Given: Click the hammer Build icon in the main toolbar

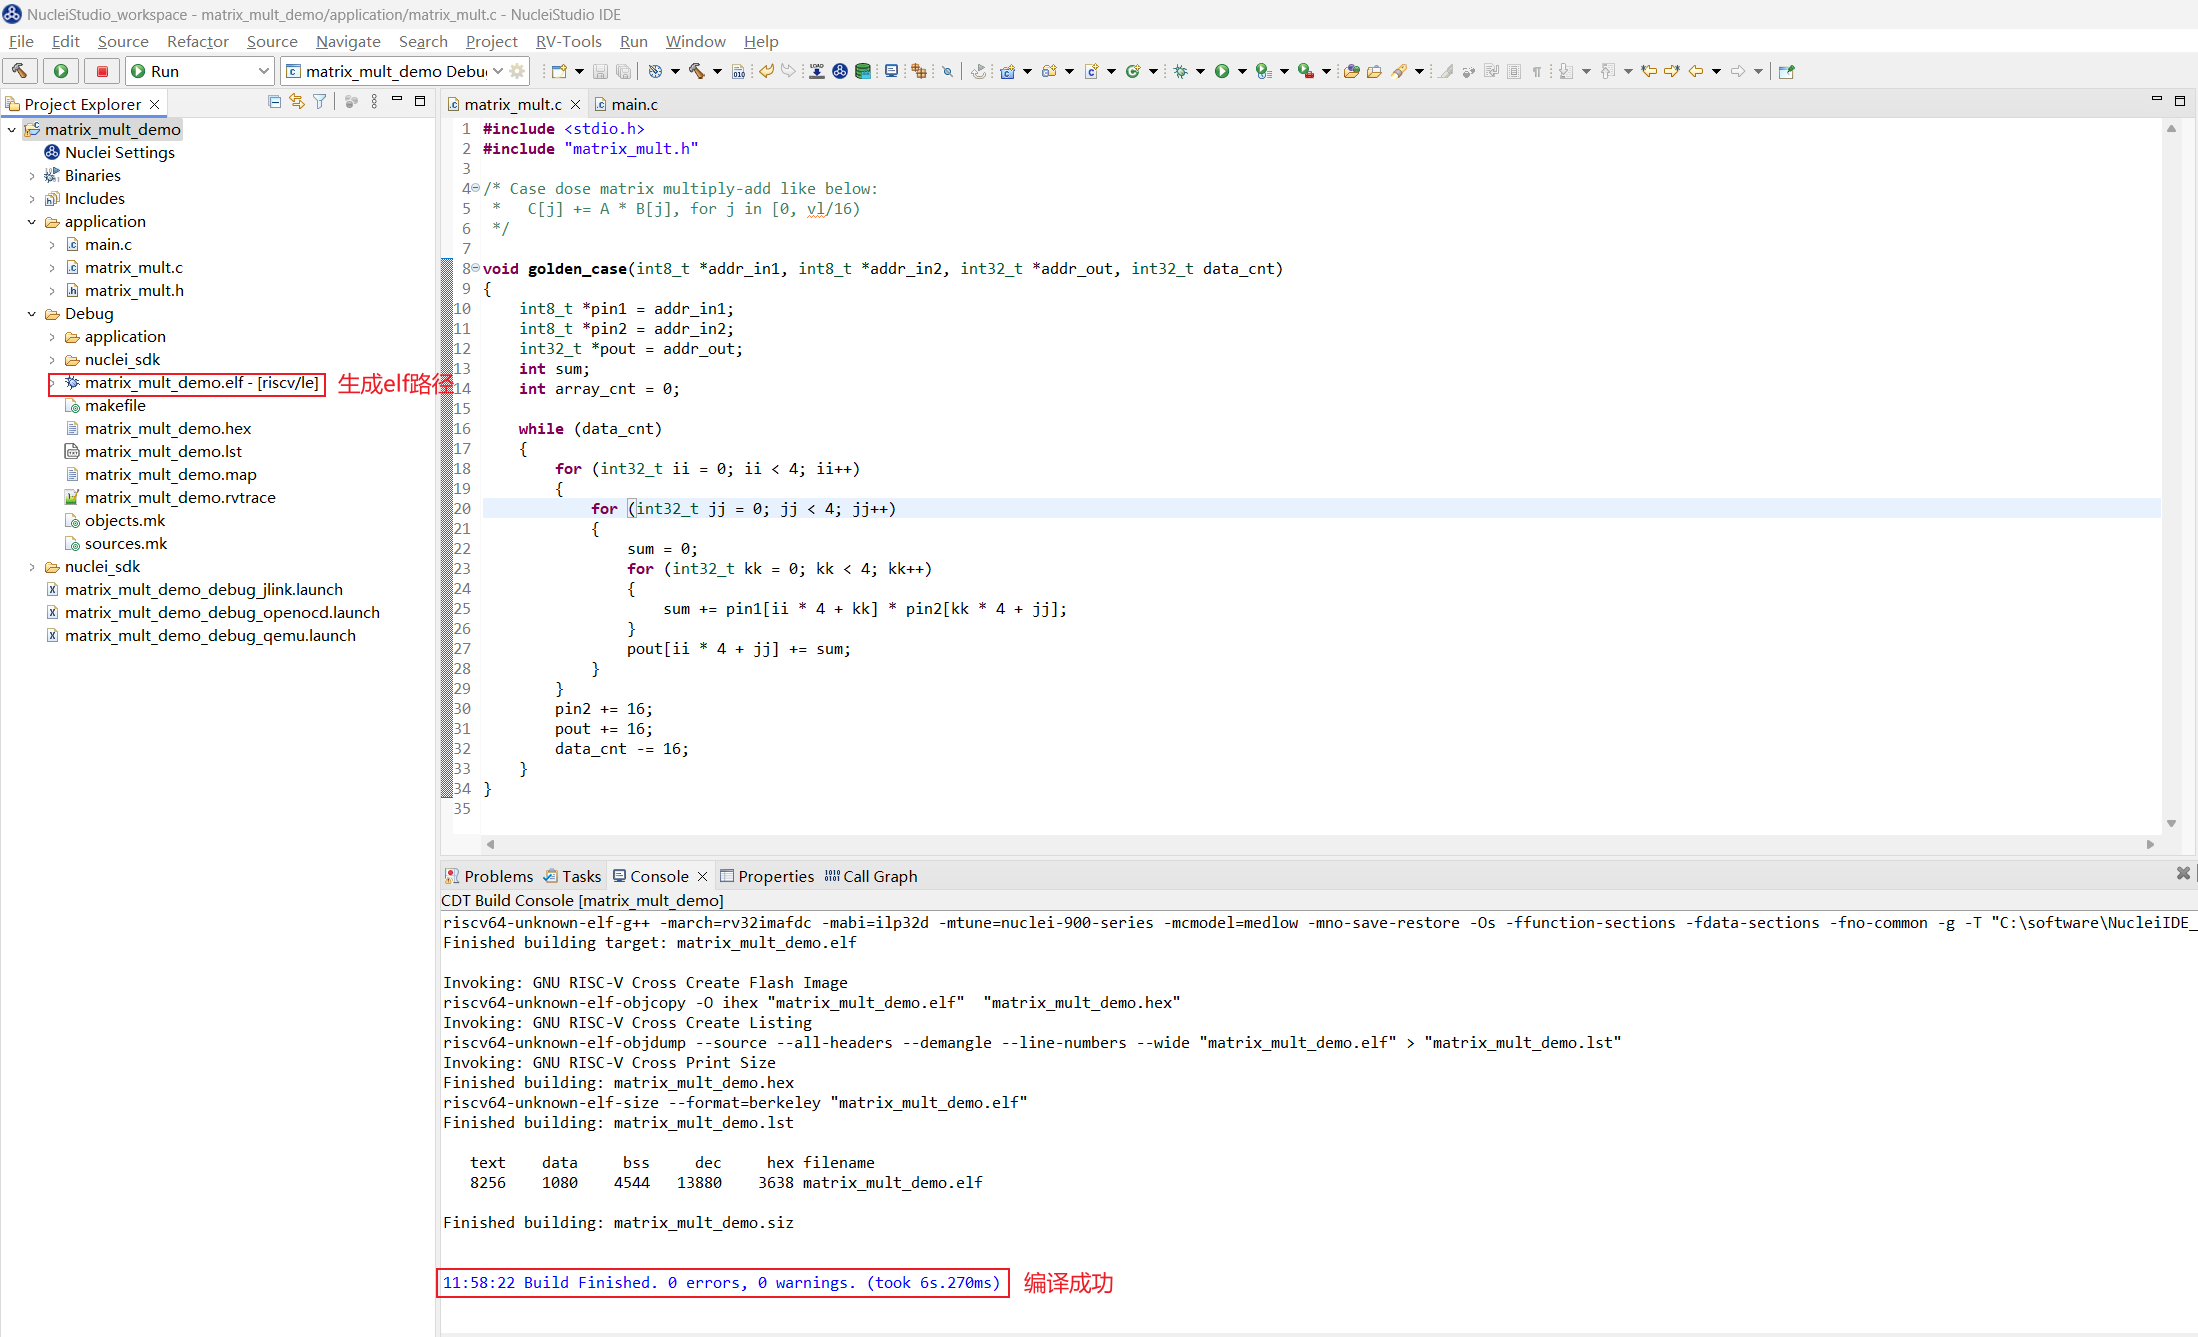Looking at the screenshot, I should tap(697, 71).
